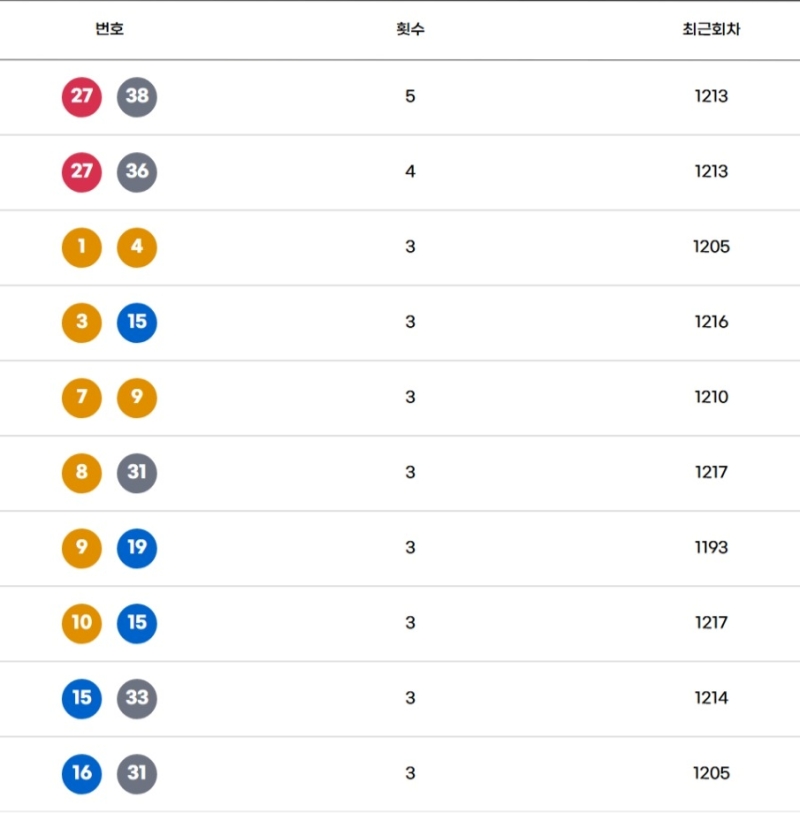Click the 번호 column header
Viewport: 800px width, 813px height.
point(109,29)
